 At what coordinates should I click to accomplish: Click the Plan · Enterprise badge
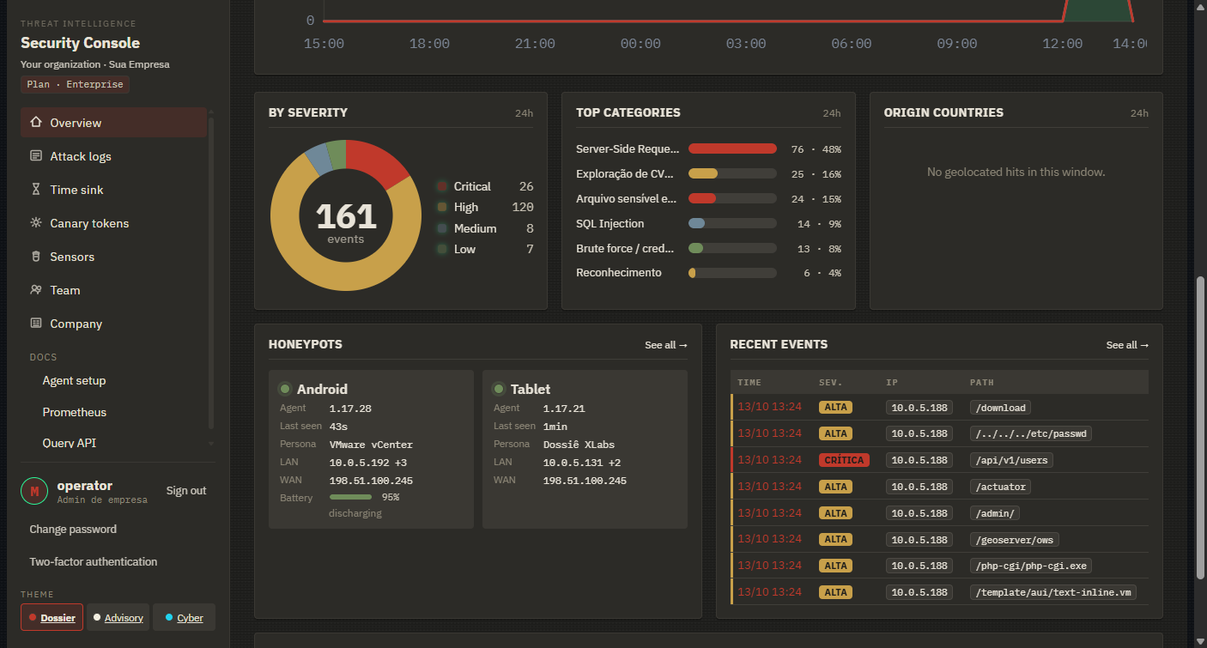(x=75, y=85)
